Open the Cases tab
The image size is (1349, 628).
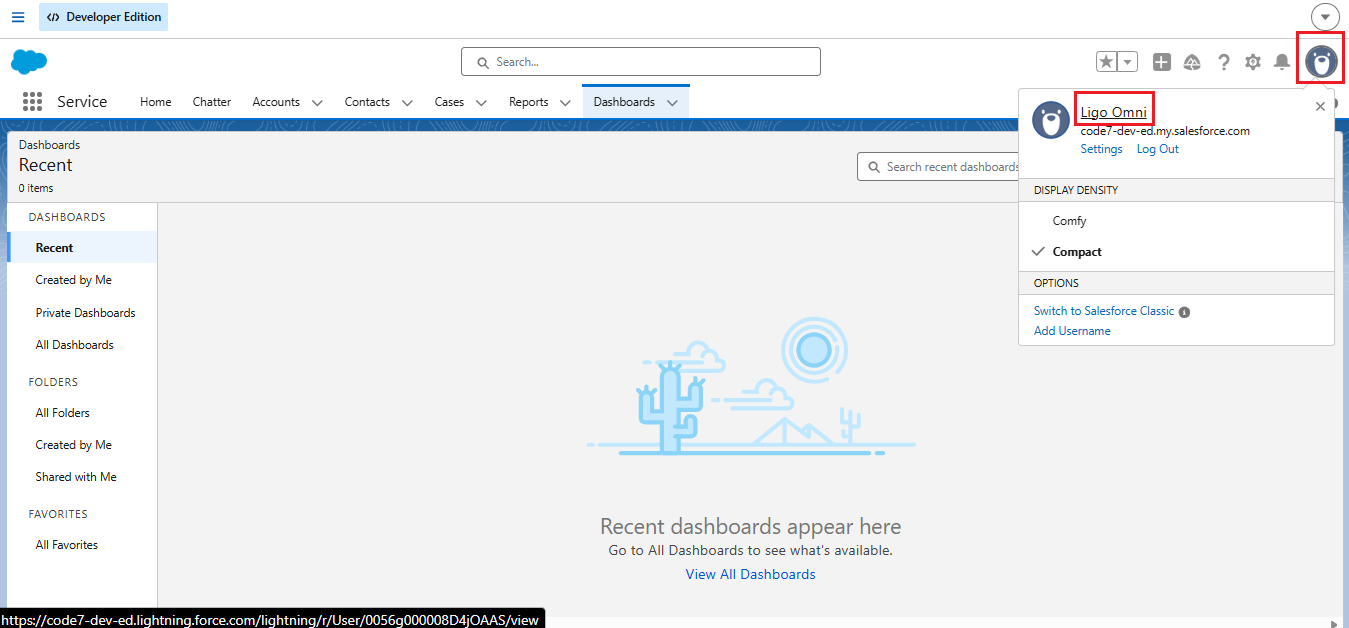(449, 102)
